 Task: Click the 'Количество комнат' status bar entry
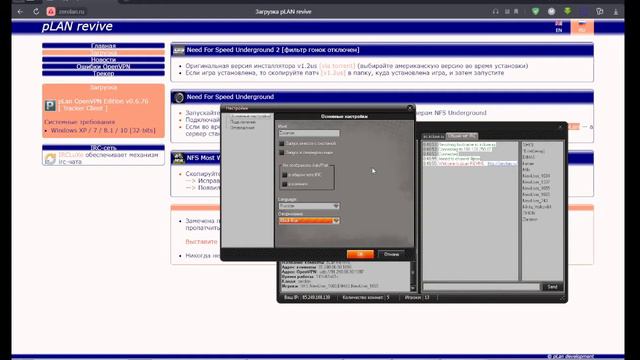click(366, 298)
